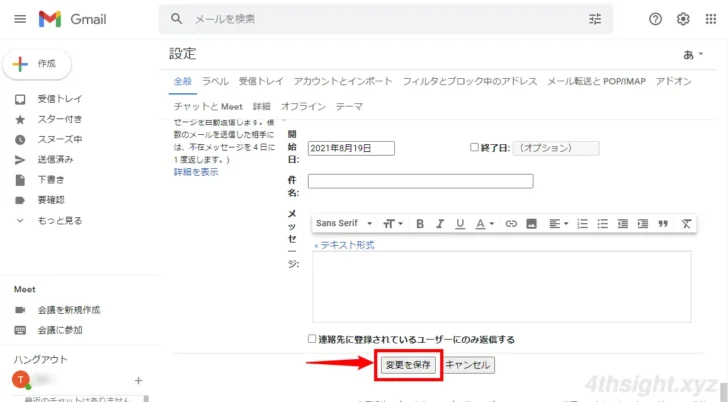Open the settings gear icon
The image size is (728, 402).
[683, 19]
